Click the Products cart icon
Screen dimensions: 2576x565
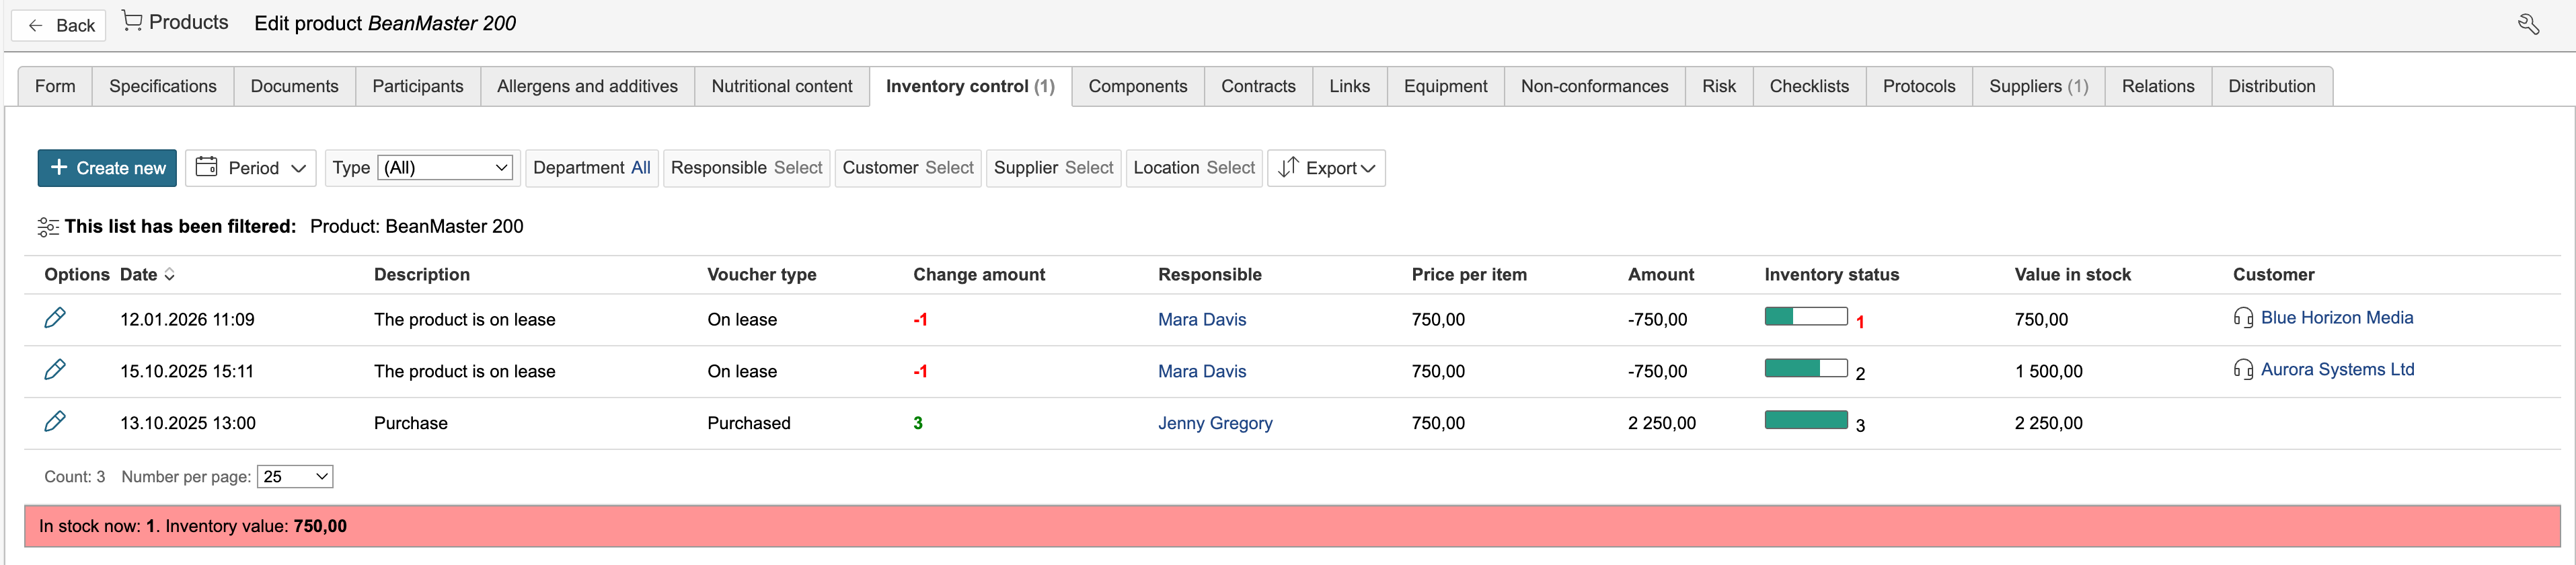click(132, 21)
